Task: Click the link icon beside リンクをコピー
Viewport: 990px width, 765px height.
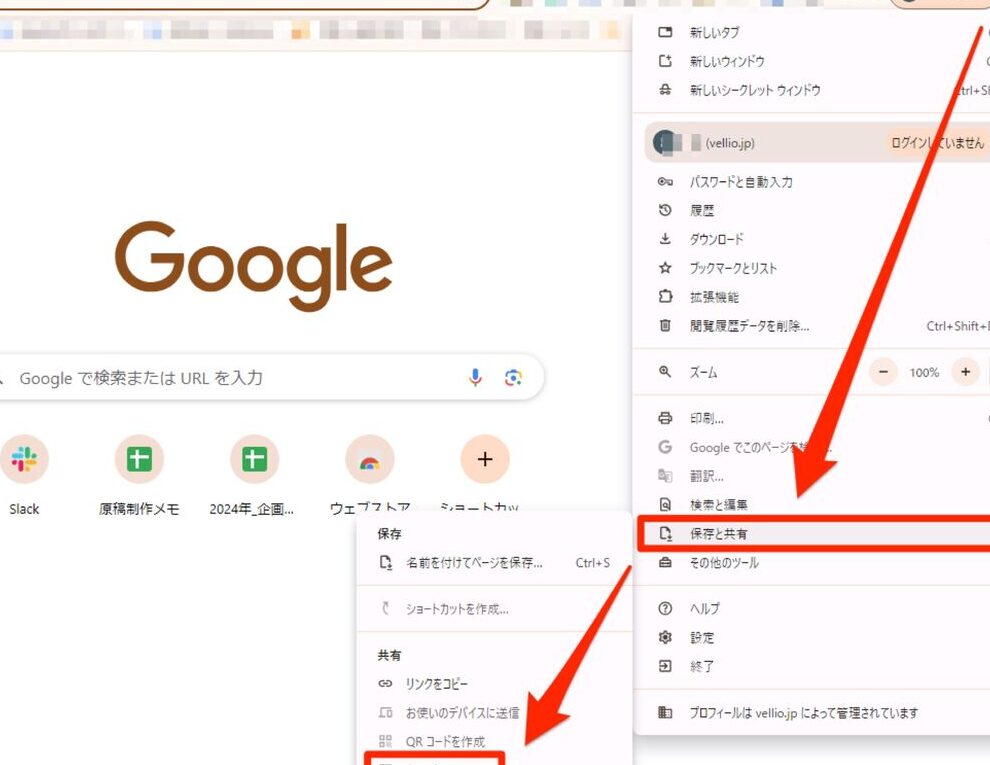Action: coord(385,684)
